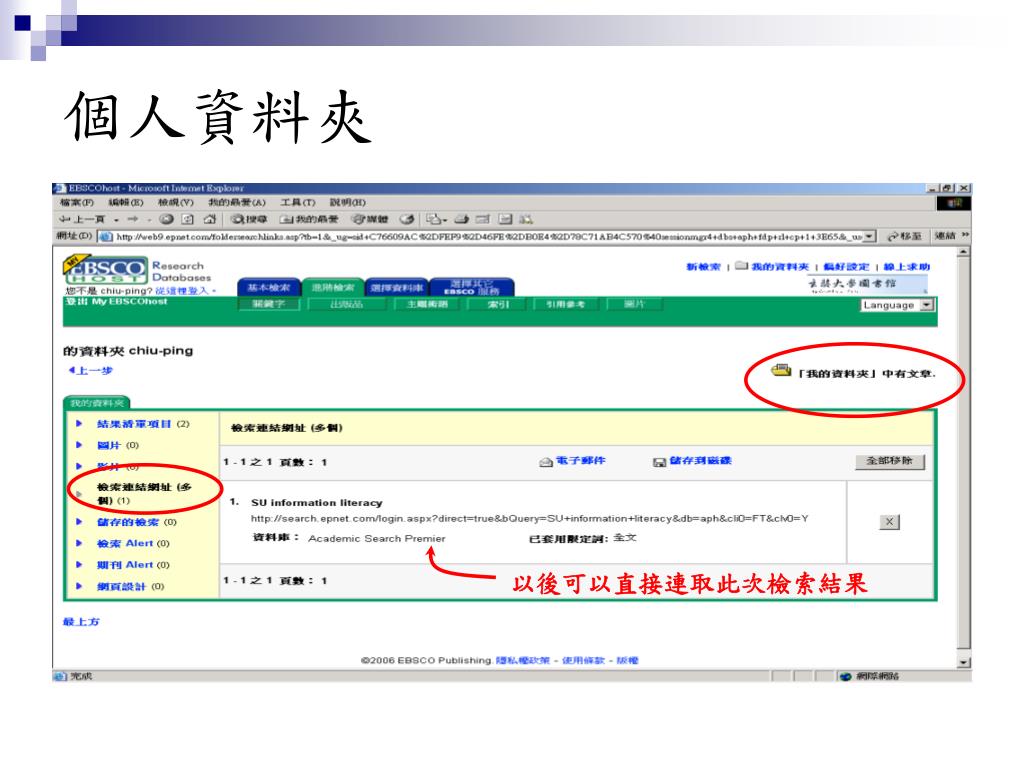Switch to the 基本檢索 tab
Image resolution: width=1024 pixels, height=768 pixels.
(x=268, y=287)
